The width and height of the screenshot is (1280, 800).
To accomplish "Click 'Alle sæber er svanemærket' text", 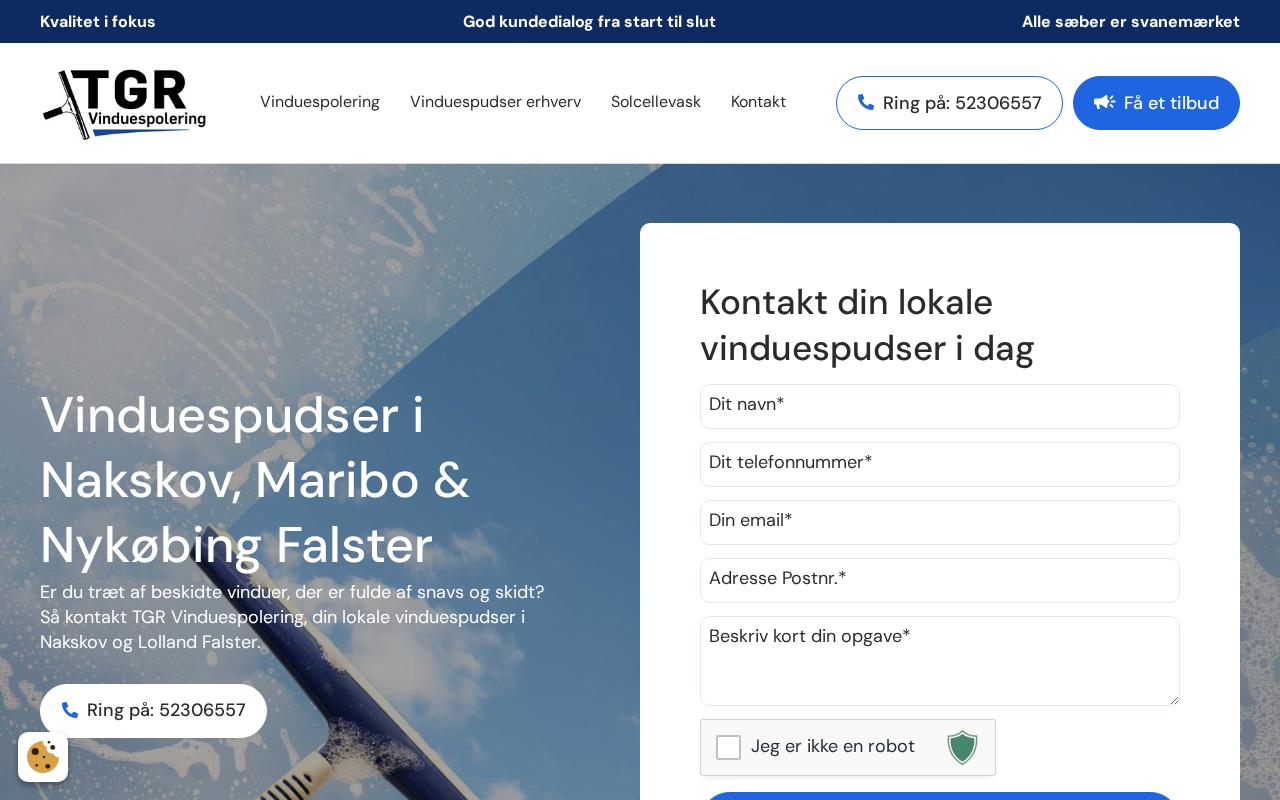I will pos(1131,21).
